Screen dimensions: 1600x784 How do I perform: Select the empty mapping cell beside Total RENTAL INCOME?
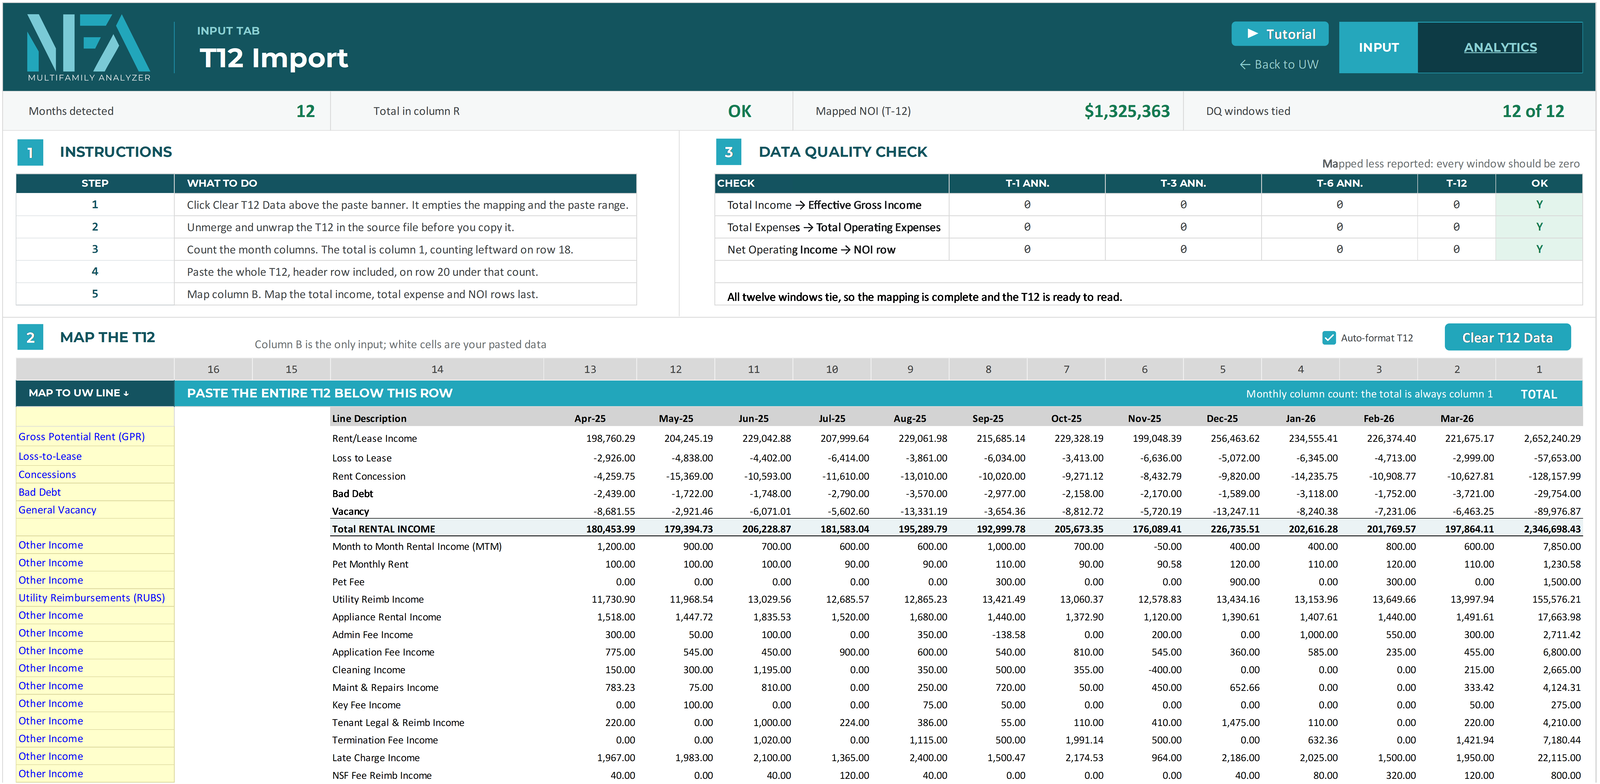95,528
